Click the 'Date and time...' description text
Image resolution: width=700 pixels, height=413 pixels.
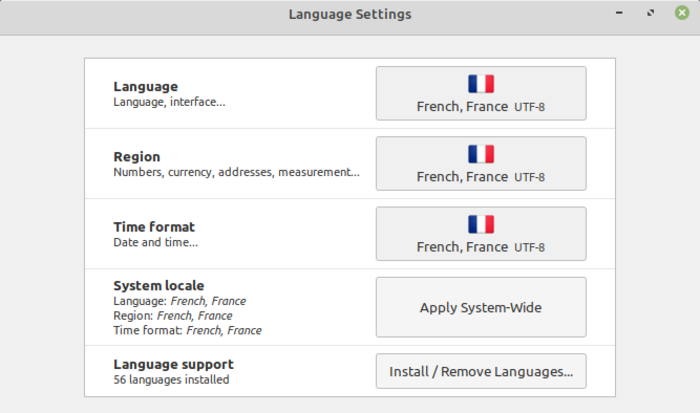click(x=156, y=242)
